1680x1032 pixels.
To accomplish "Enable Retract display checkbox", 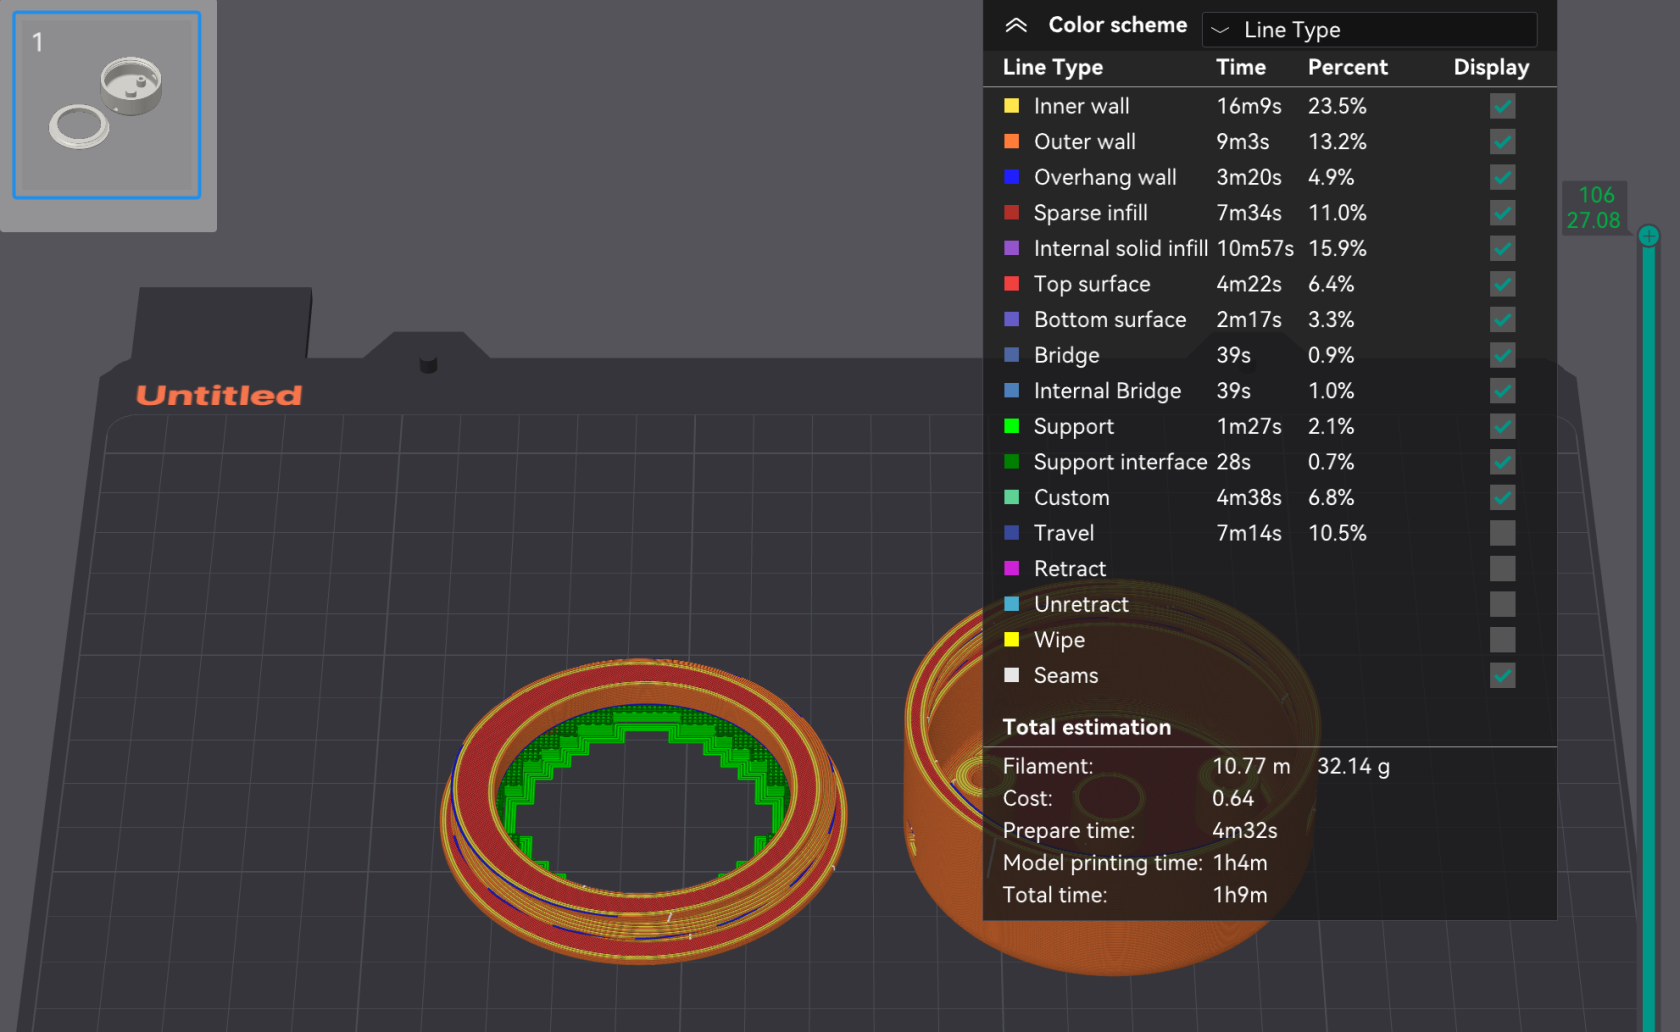I will tap(1502, 569).
